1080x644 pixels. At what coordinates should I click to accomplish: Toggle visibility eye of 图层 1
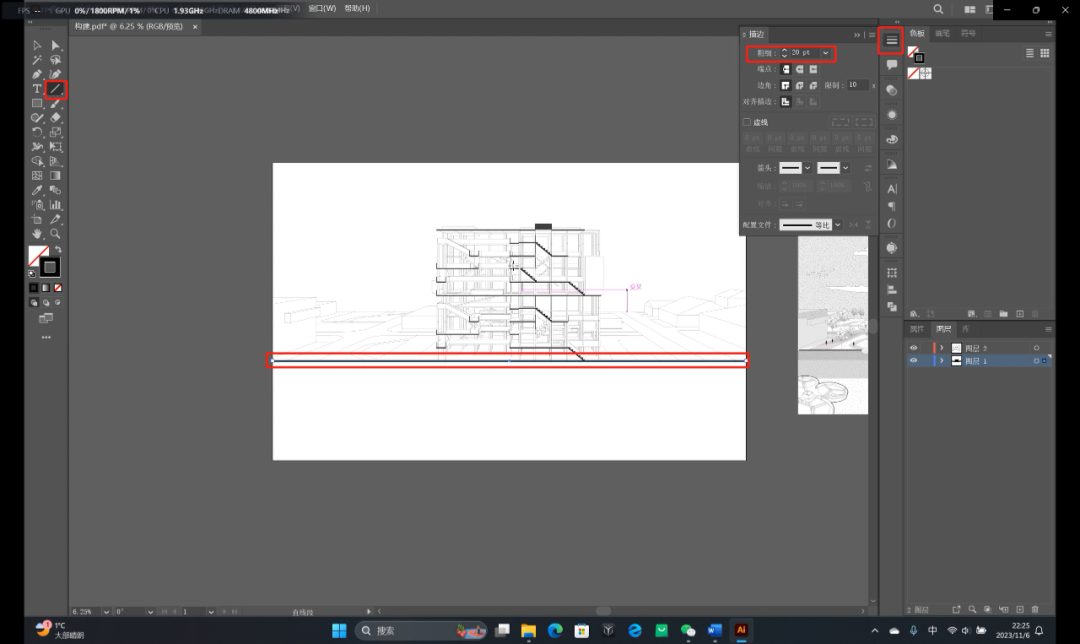(913, 361)
